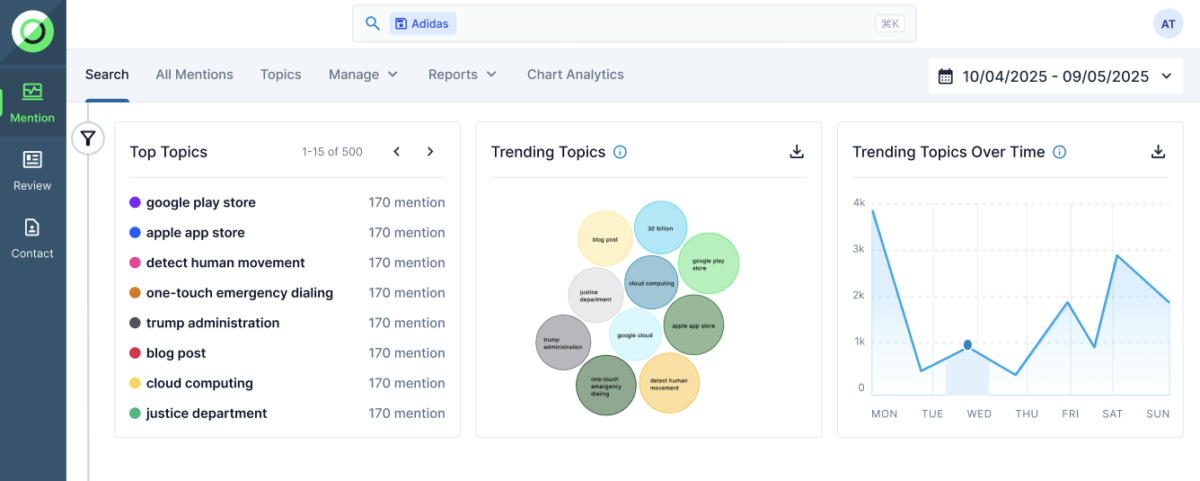This screenshot has height=481, width=1200.
Task: Download the Trending Topics Over Time chart
Action: pyautogui.click(x=1158, y=152)
